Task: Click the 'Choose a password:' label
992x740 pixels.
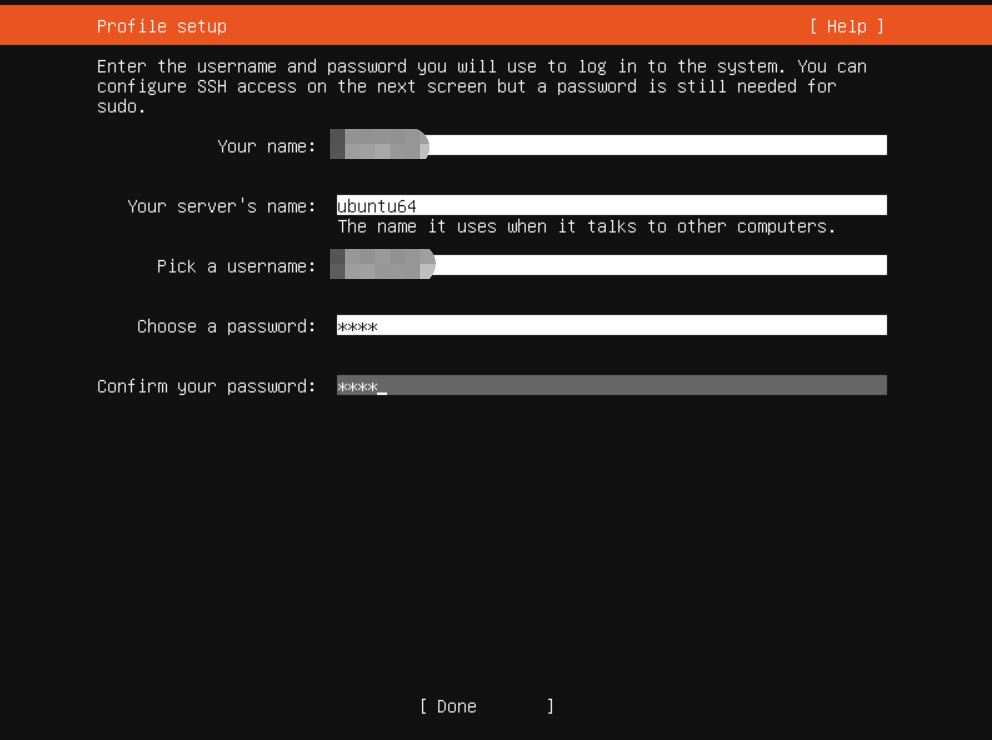Action: (x=226, y=326)
